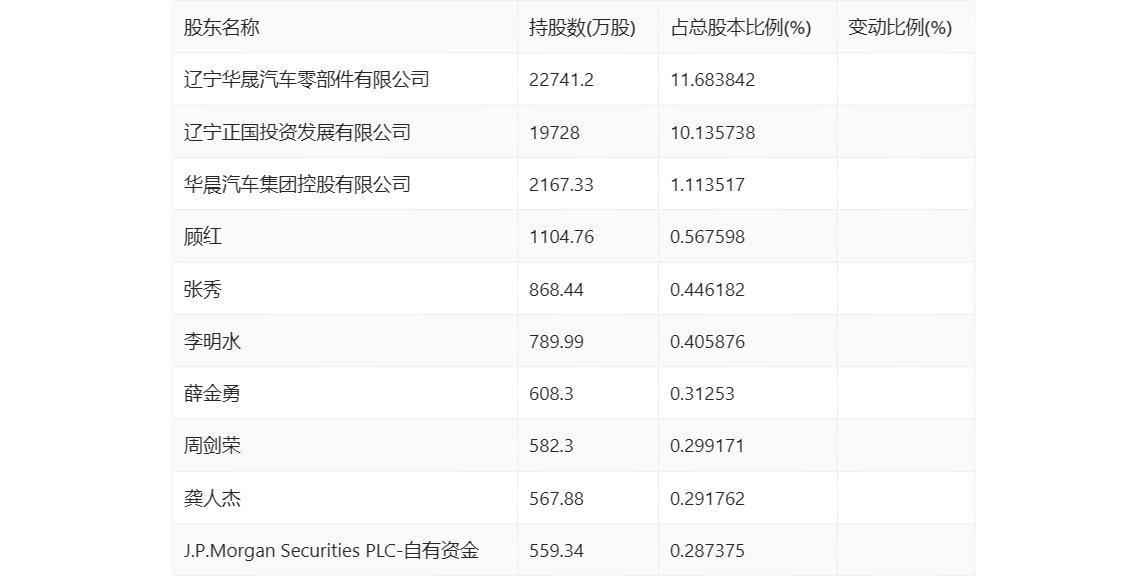Screen dimensions: 1148x576
Task: Select shareholder 辽宁华晟汽车零部件有限公司
Action: pyautogui.click(x=306, y=80)
